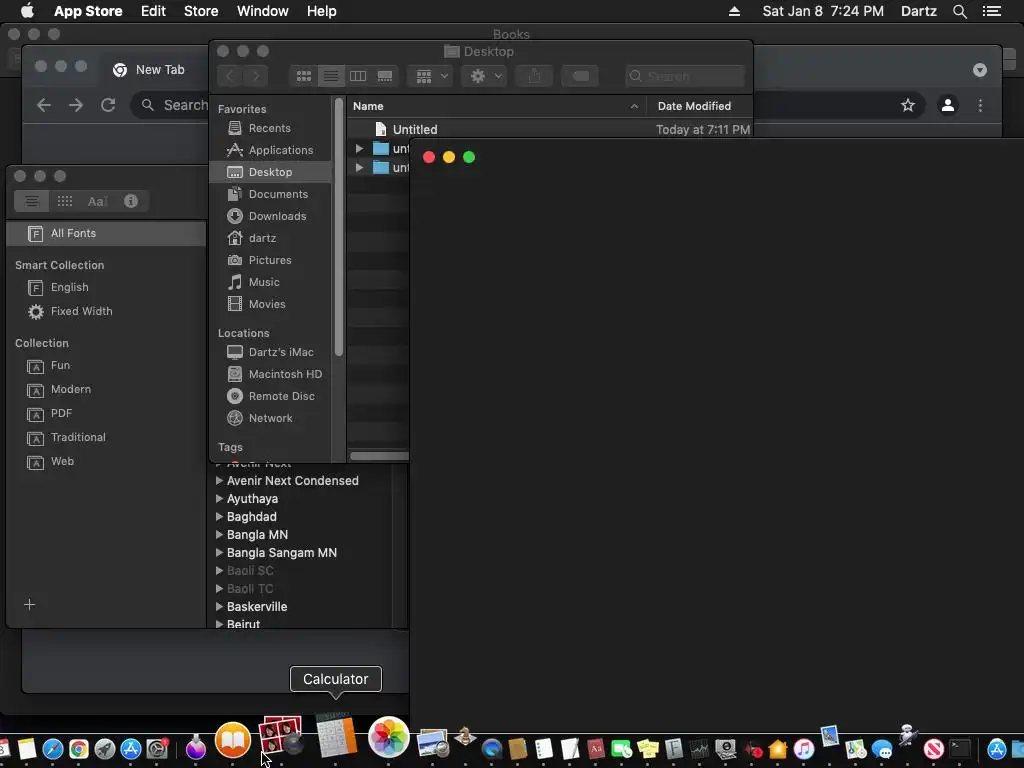Click the Finder sidebar vertical scrollbar
This screenshot has width=1024, height=768.
point(338,227)
